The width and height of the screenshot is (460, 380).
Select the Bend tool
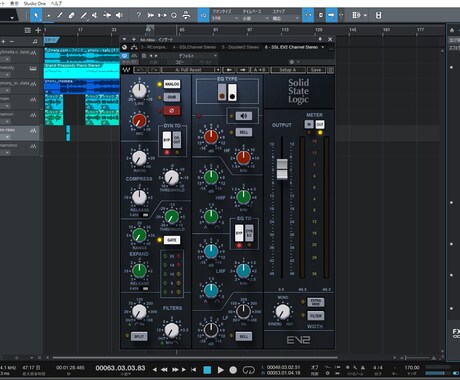(107, 15)
